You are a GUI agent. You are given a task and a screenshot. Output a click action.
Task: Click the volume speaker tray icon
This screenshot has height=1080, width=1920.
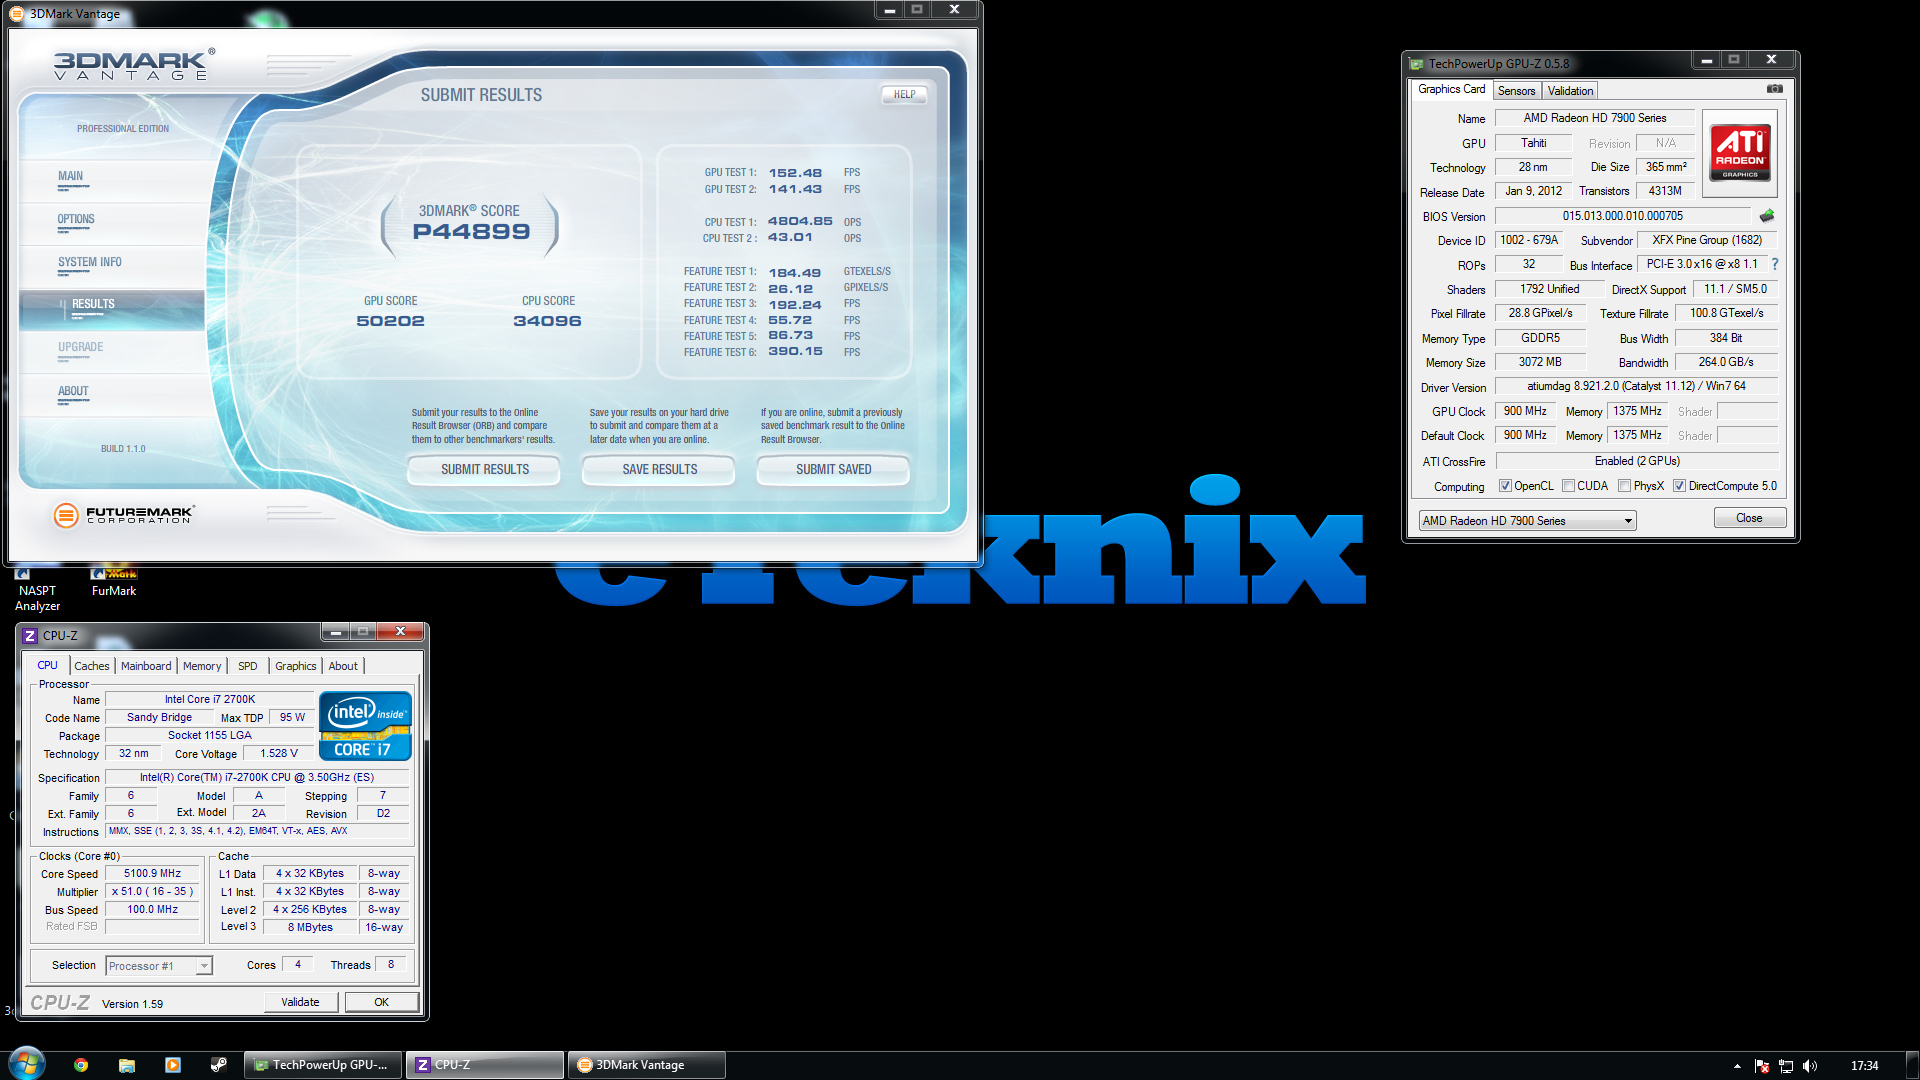tap(1810, 1066)
